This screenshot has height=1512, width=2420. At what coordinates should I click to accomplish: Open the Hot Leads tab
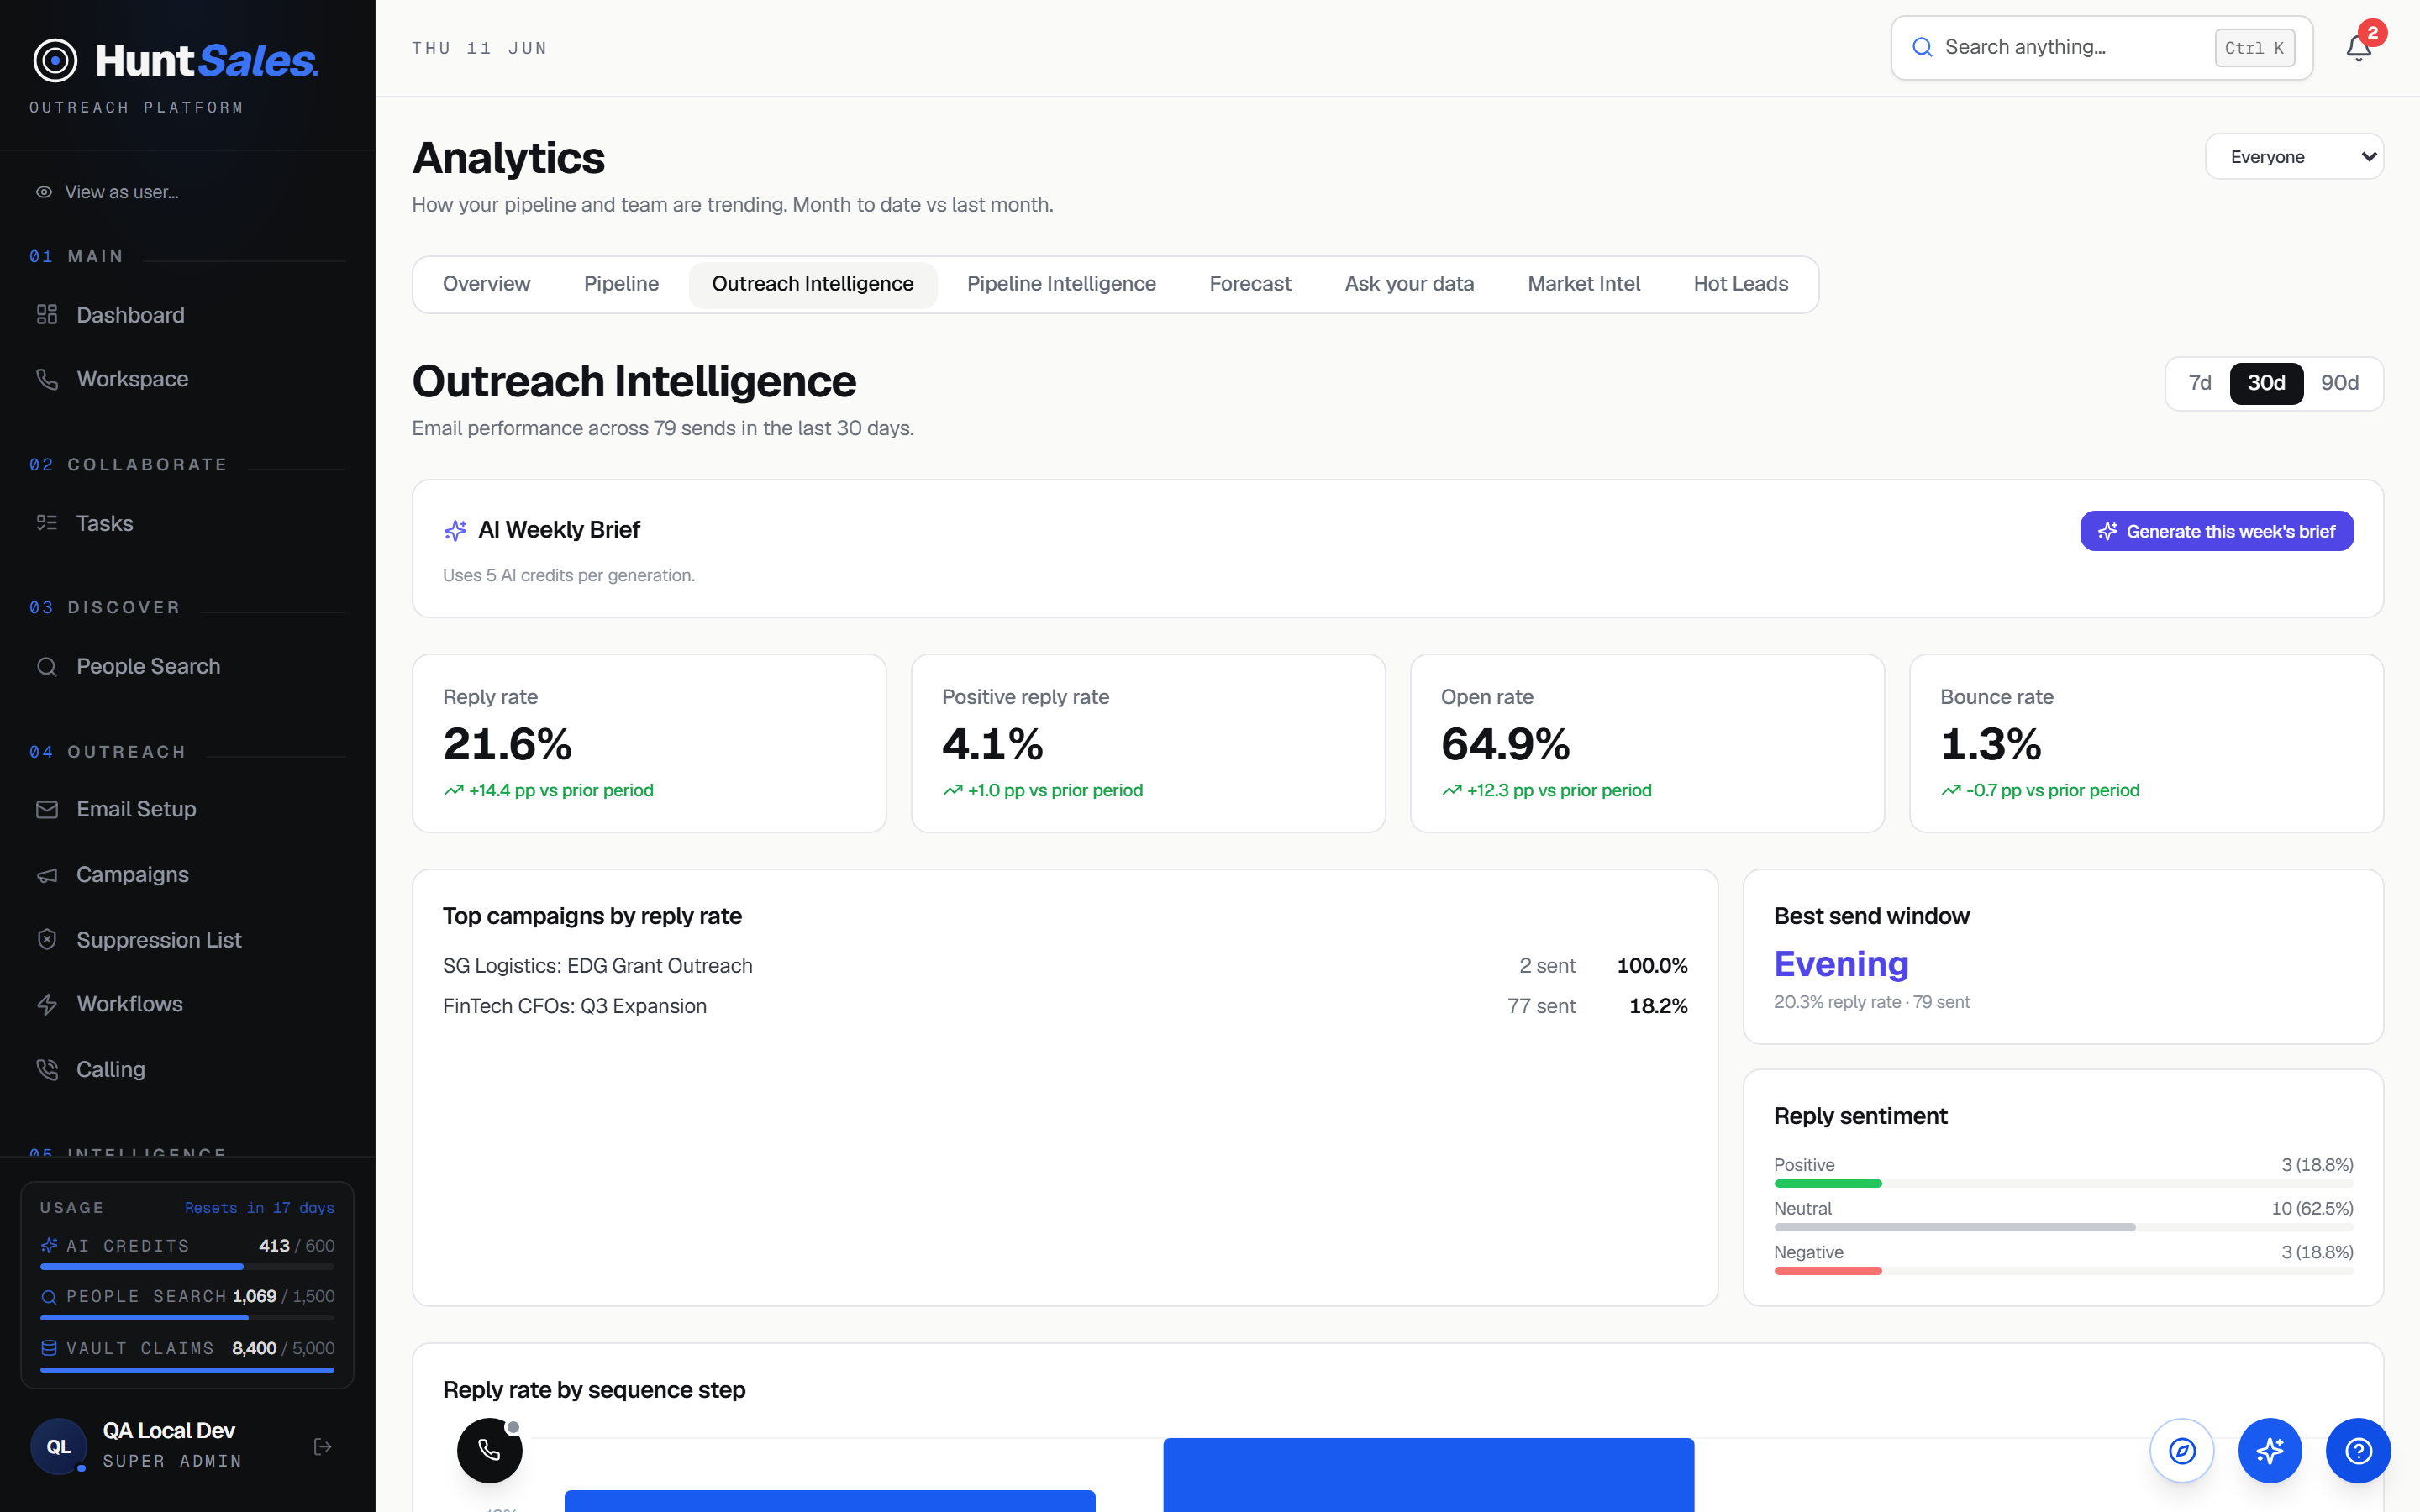pyautogui.click(x=1740, y=284)
